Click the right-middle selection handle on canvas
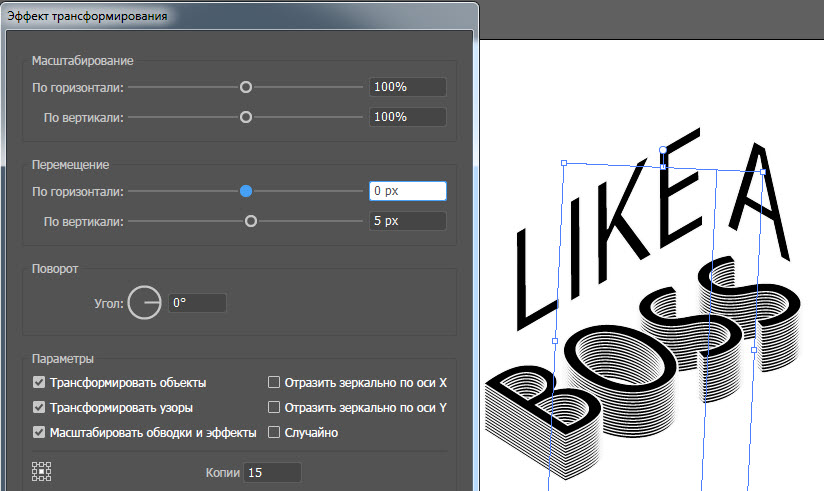824x491 pixels. pyautogui.click(x=754, y=350)
